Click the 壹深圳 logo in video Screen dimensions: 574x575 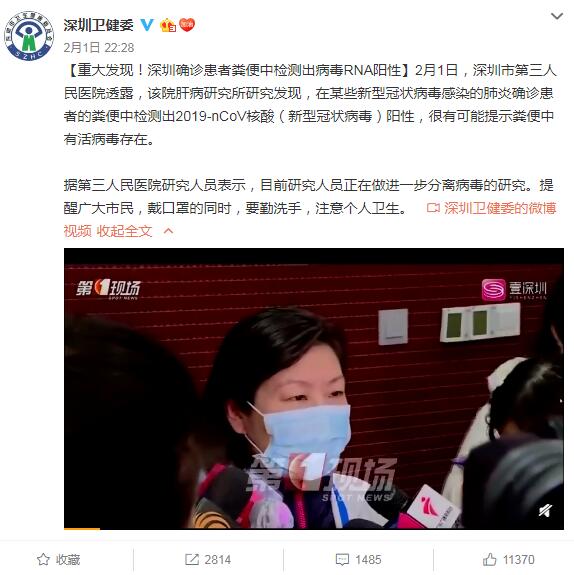click(x=514, y=289)
